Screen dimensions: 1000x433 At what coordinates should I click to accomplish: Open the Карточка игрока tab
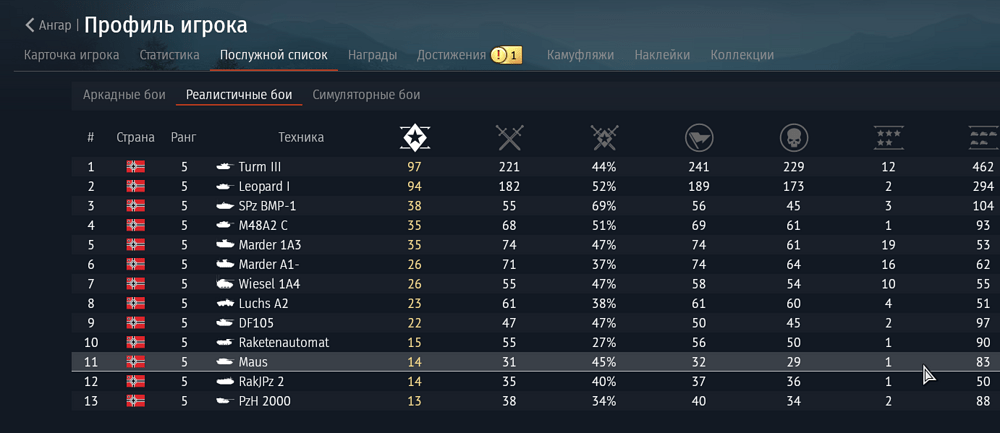pos(72,55)
